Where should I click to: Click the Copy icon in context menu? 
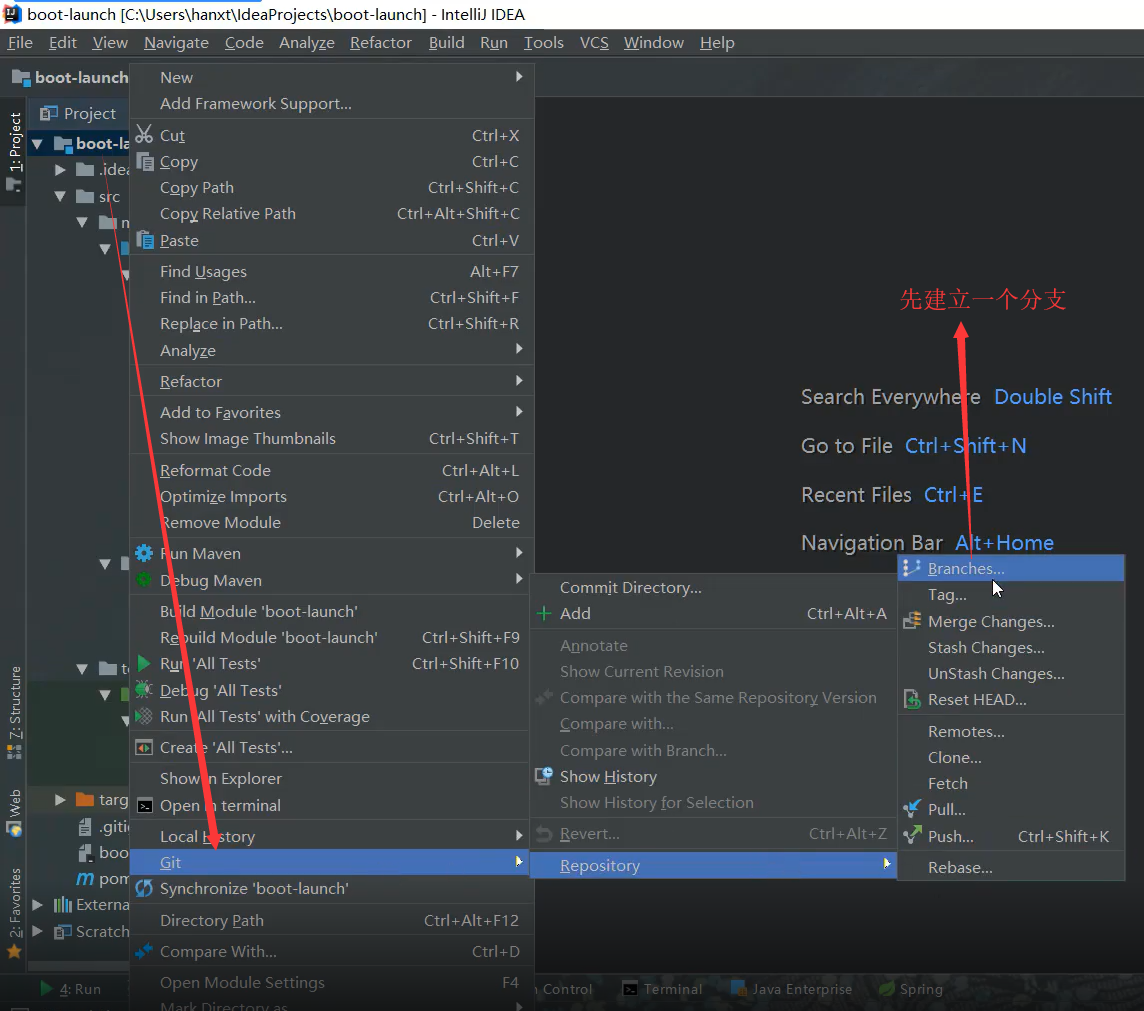(145, 161)
